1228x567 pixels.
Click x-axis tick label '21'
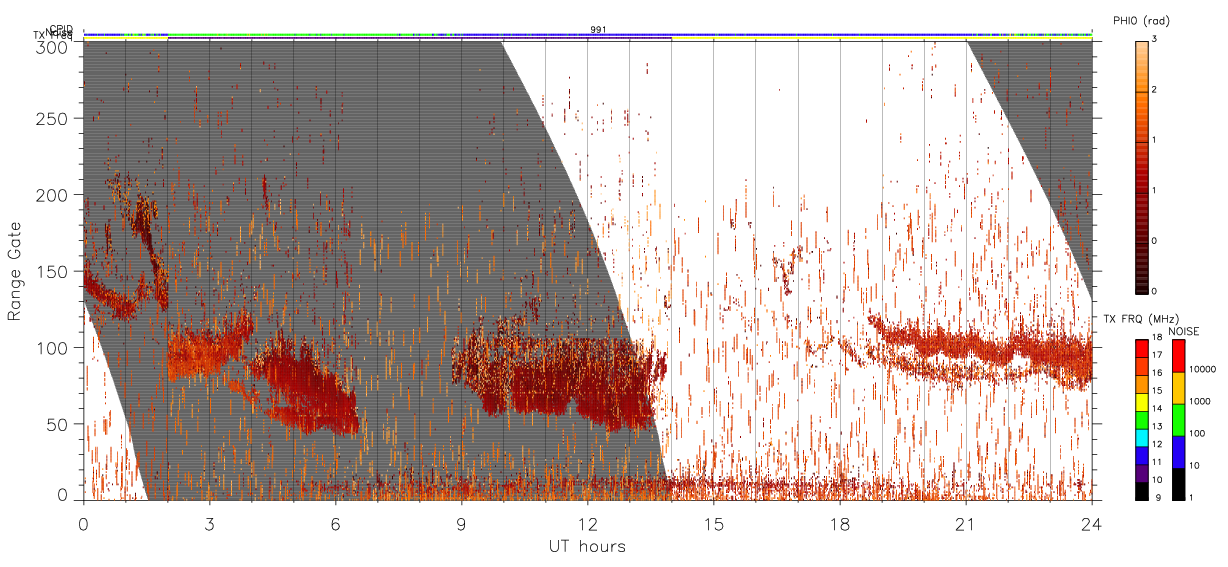pos(966,524)
